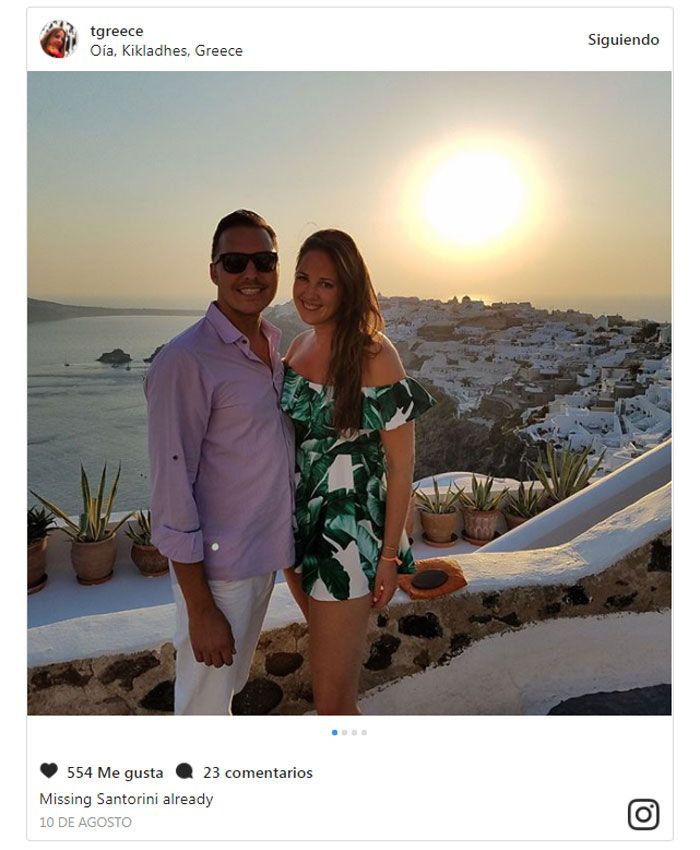700x850 pixels.
Task: Click the sun in the photo
Action: (x=473, y=198)
